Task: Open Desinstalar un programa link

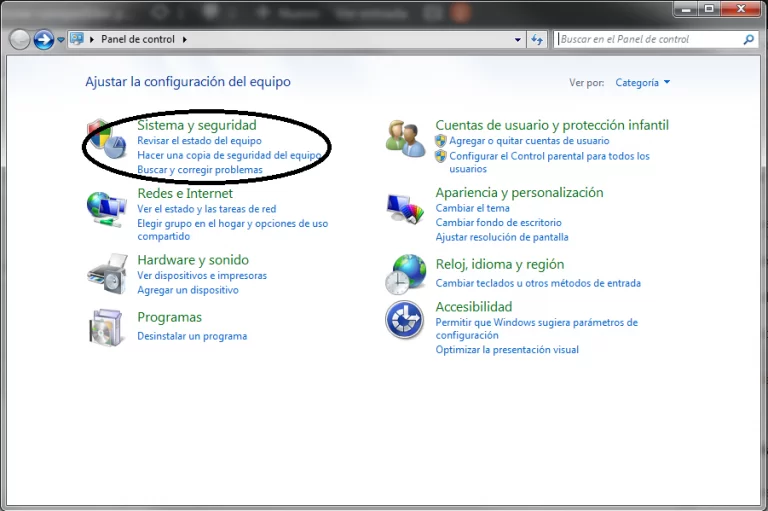Action: tap(192, 336)
